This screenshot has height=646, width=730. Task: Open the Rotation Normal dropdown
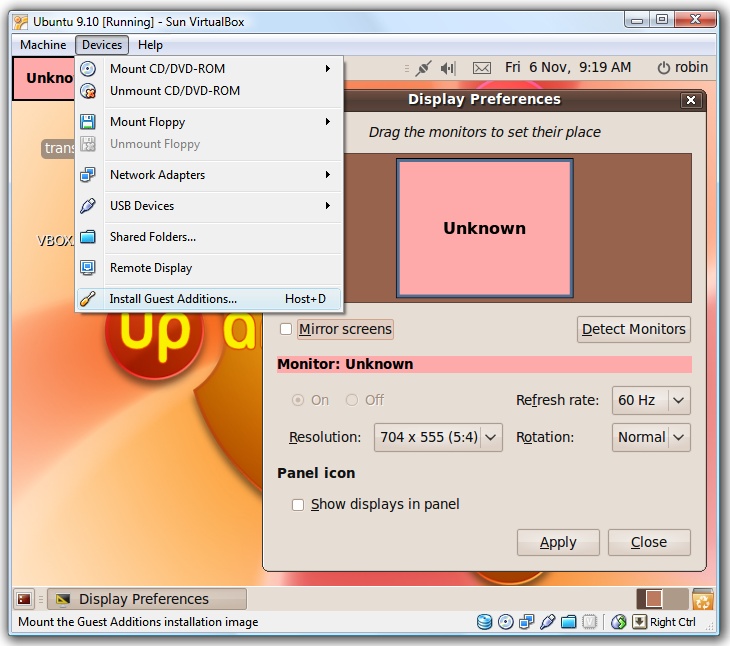651,437
